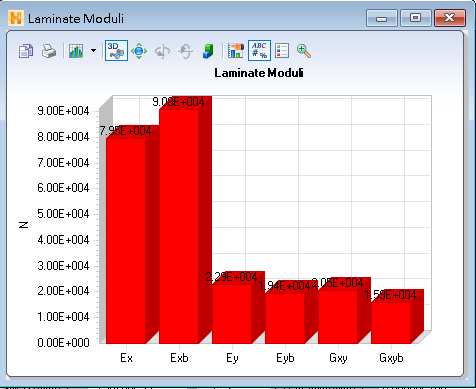Activate the zoom magnifier tool
Screen dimensions: 476x389
(304, 51)
